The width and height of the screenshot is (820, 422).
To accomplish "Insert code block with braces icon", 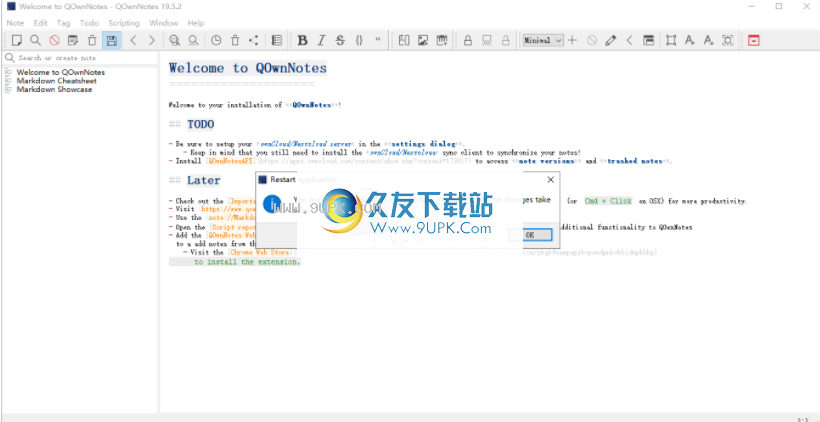I will coord(359,40).
